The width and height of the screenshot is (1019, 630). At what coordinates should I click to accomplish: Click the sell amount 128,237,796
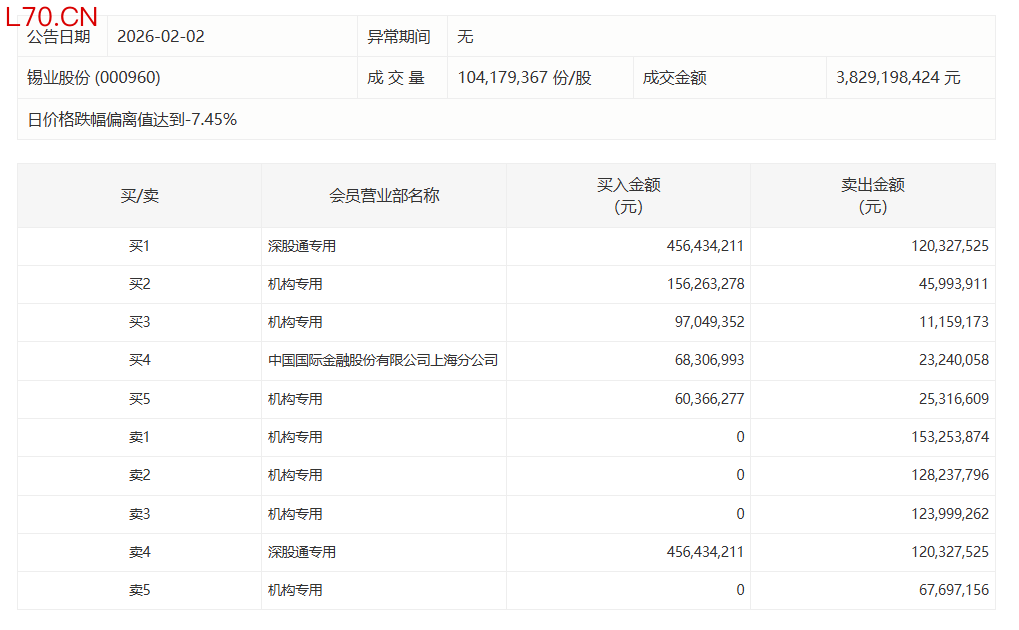tap(943, 475)
